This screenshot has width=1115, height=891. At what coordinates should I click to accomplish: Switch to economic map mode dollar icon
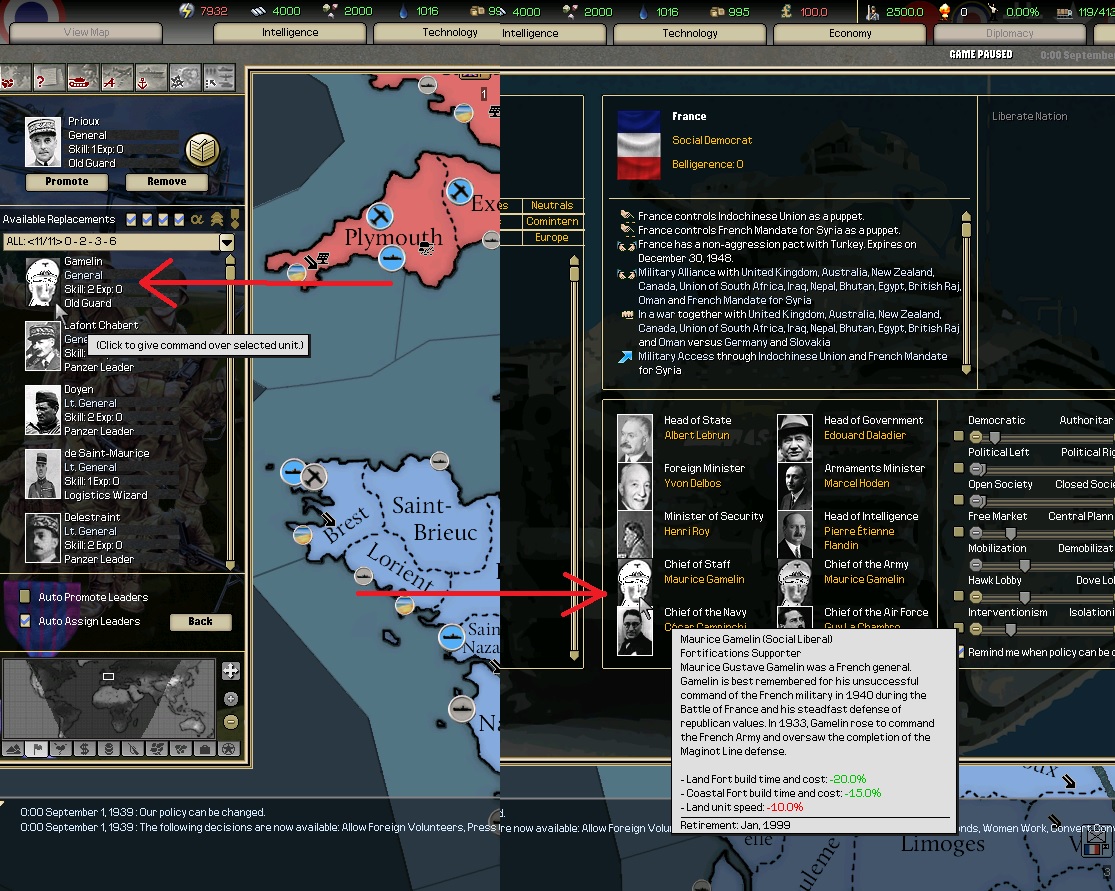pyautogui.click(x=85, y=749)
